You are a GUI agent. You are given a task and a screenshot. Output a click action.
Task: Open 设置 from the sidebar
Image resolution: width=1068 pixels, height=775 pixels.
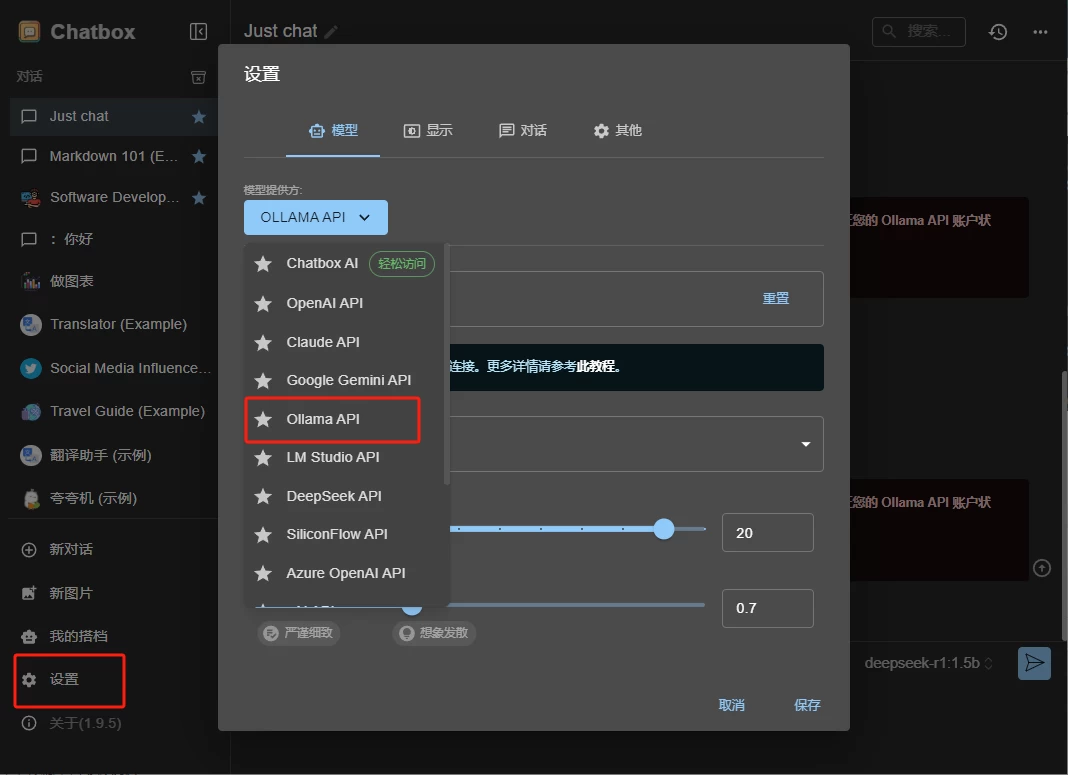65,680
